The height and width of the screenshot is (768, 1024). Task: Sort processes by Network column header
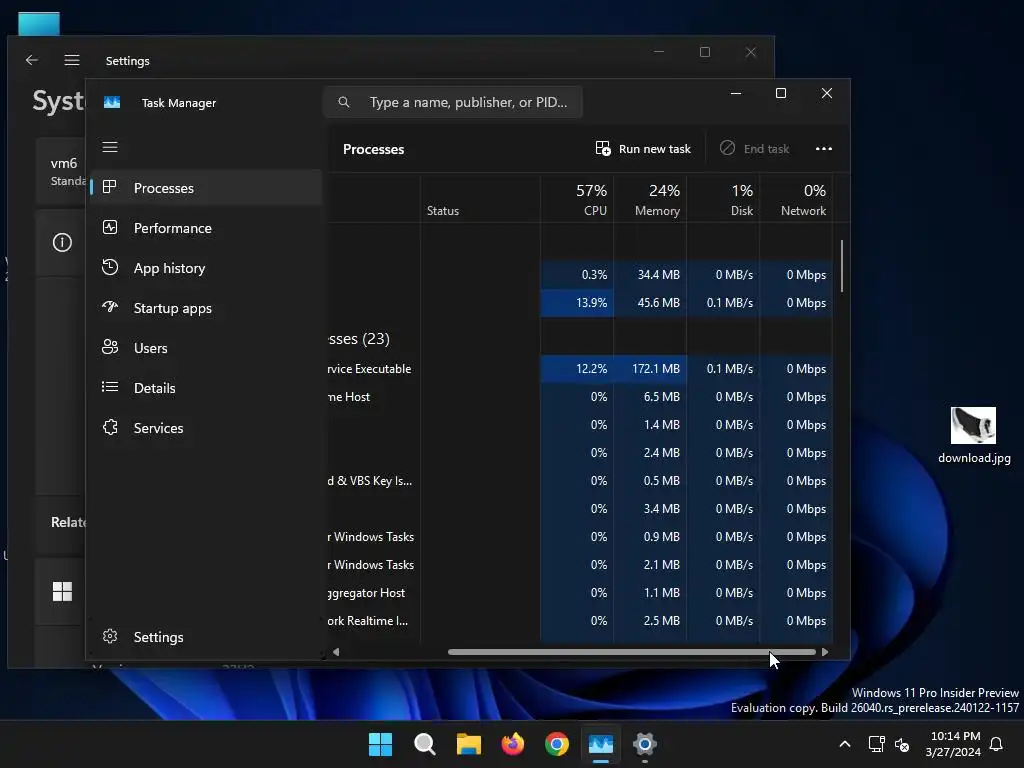[x=797, y=199]
